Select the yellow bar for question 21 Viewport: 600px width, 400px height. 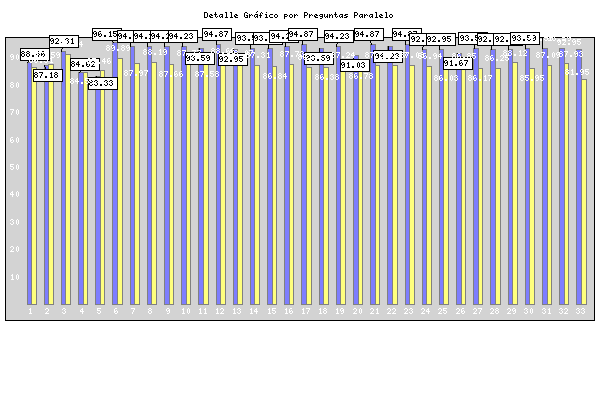pos(377,185)
